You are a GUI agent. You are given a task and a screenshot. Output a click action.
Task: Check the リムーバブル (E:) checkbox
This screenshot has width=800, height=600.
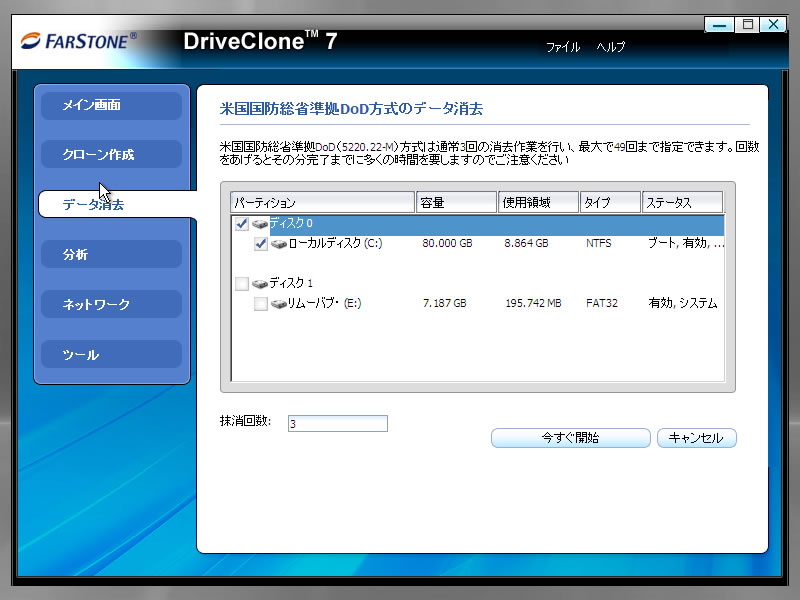(x=261, y=304)
